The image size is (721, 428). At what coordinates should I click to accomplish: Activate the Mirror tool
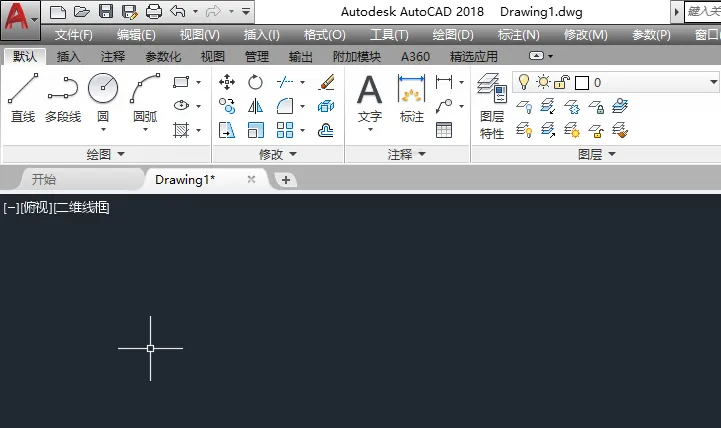(255, 106)
